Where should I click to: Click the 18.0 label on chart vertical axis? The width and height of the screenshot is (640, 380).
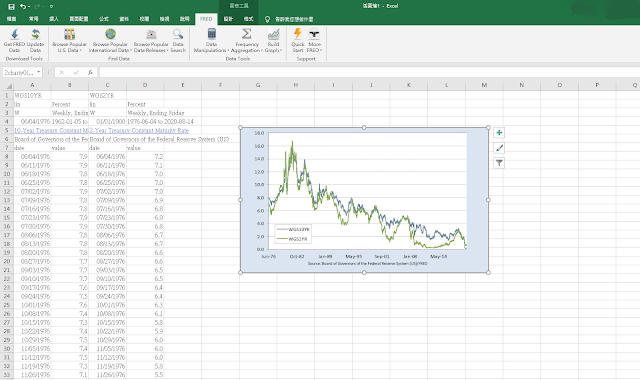click(x=259, y=133)
